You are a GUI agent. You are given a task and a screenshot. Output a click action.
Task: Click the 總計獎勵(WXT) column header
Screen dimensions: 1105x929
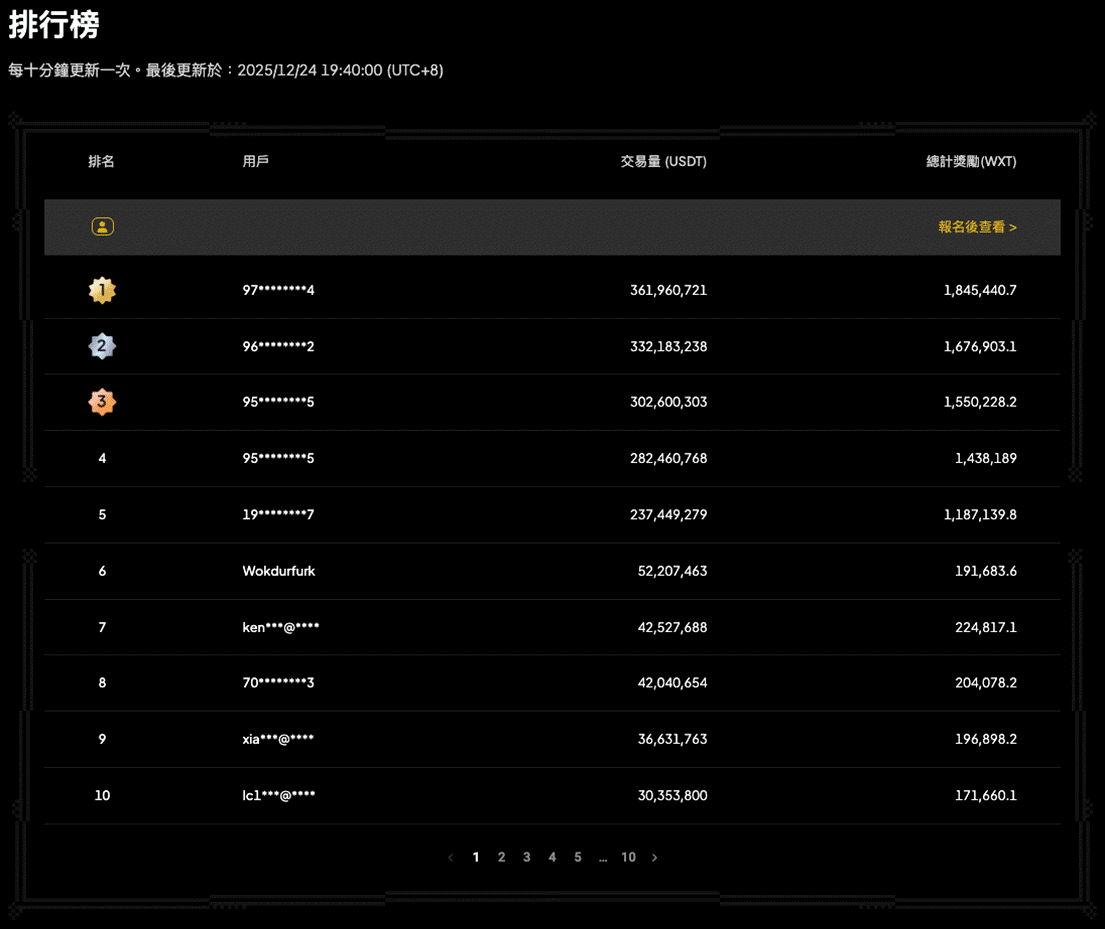(x=971, y=161)
